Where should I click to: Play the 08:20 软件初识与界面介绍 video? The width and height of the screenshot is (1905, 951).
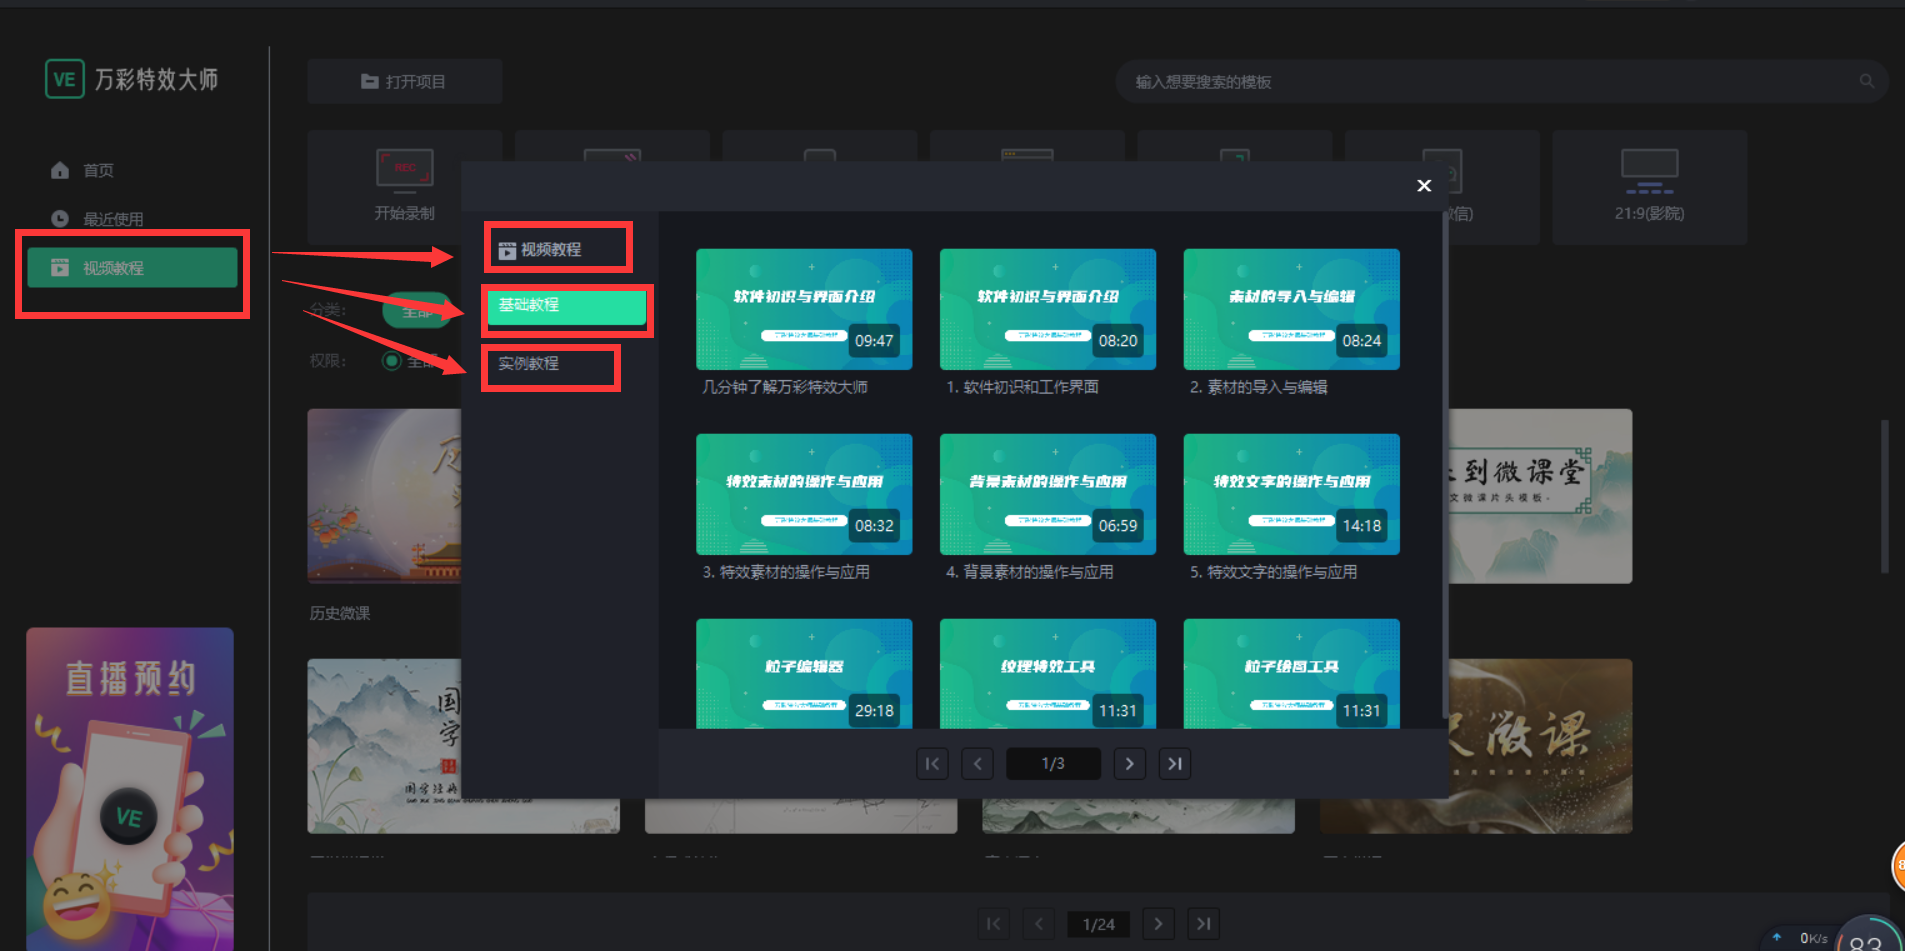click(x=1048, y=309)
